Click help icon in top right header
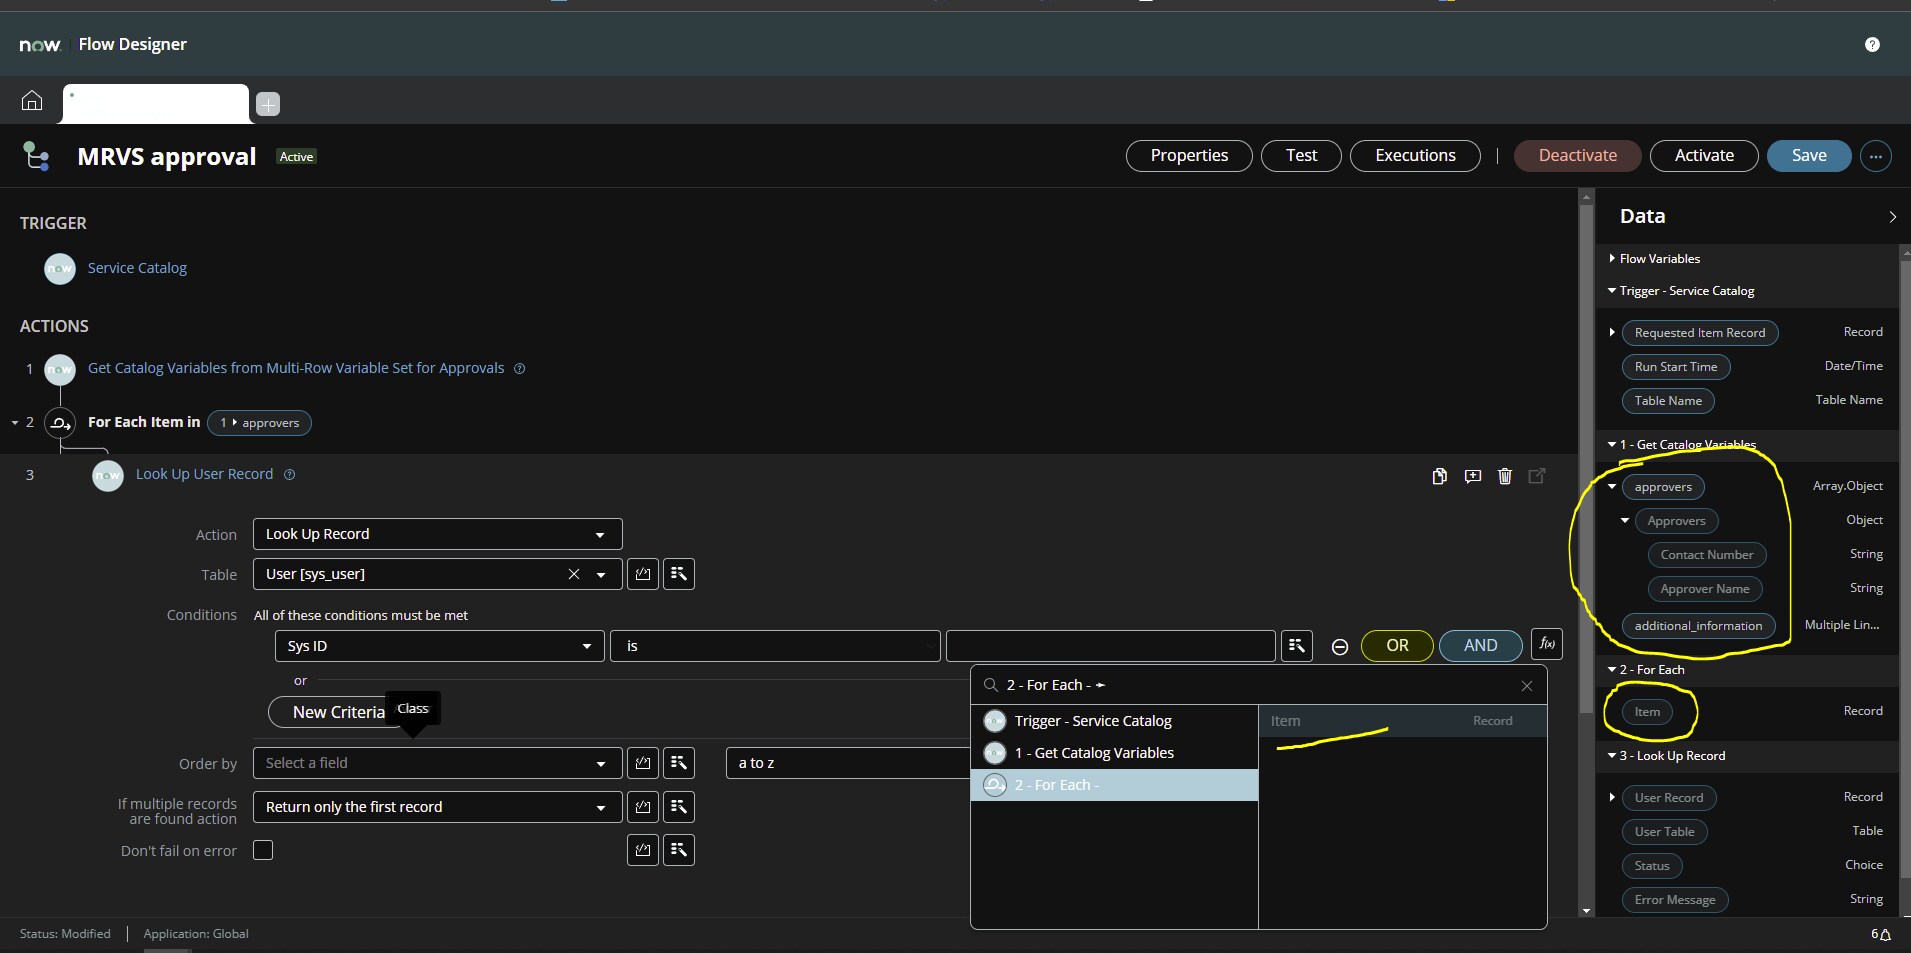The image size is (1911, 953). [x=1872, y=44]
